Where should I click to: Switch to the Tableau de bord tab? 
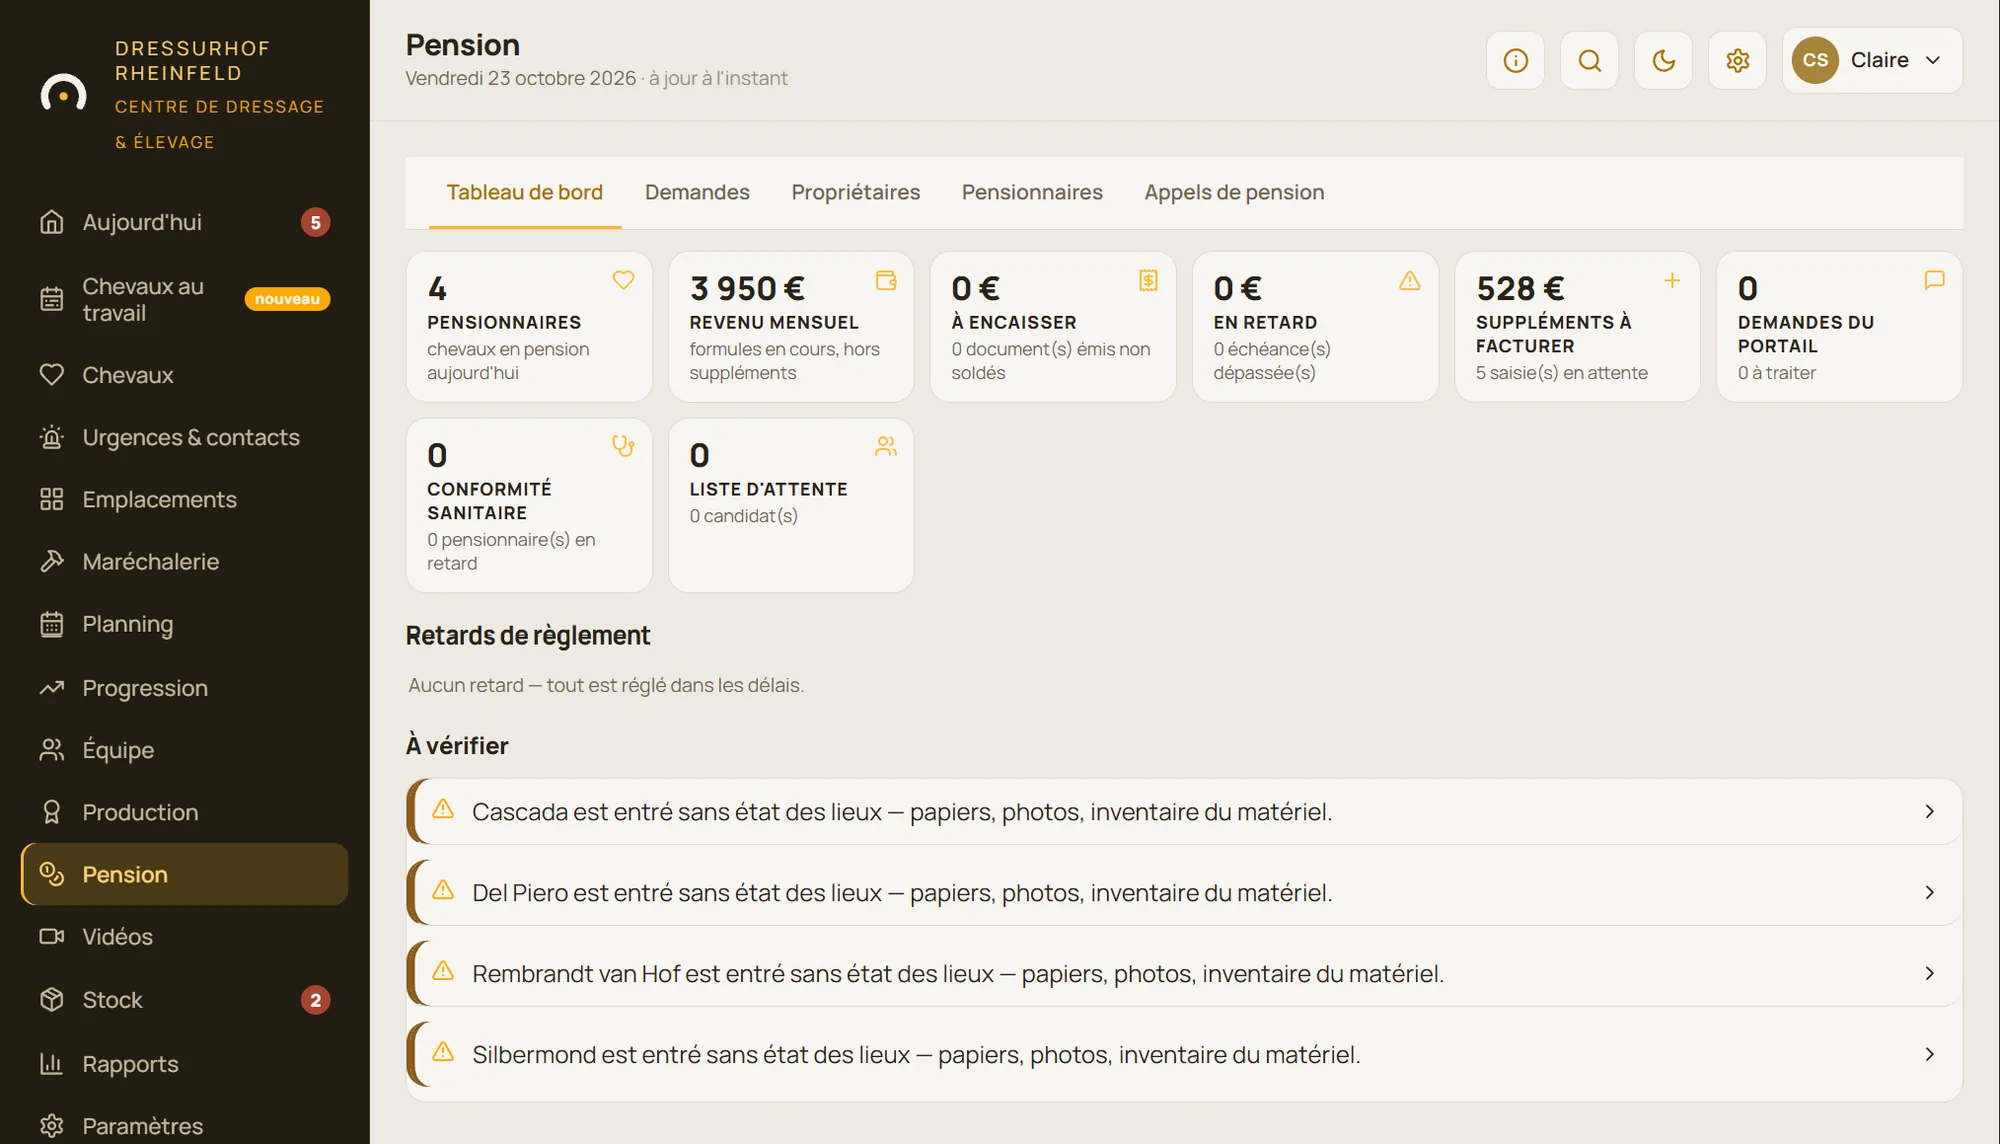pos(525,193)
